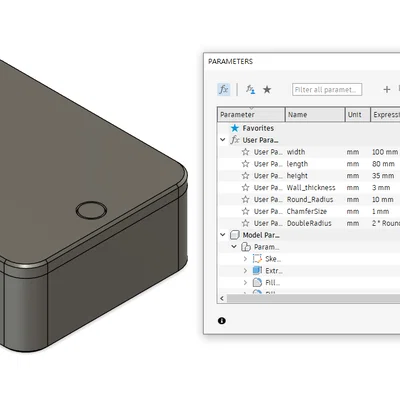Select the Wall_thickness name cell

(x=311, y=188)
